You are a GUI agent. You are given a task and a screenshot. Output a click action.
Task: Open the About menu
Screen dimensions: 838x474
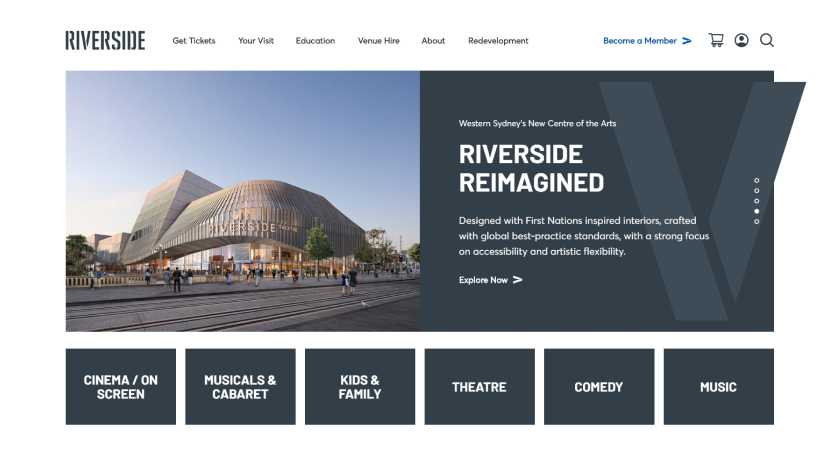[433, 41]
